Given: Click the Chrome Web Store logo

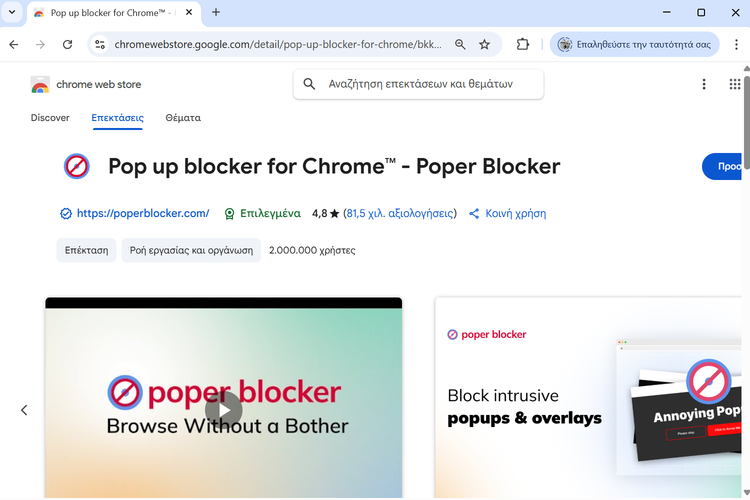Looking at the screenshot, I should tap(86, 85).
